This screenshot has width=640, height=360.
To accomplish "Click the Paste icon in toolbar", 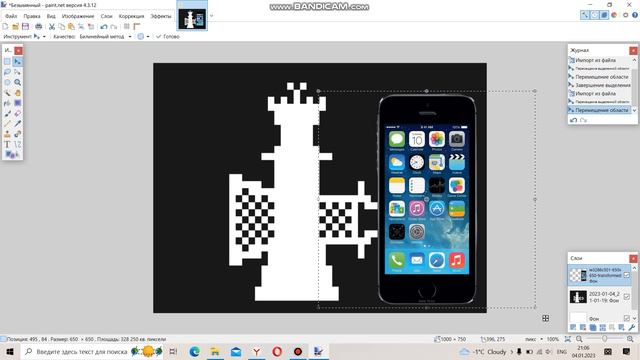I will 71,27.
